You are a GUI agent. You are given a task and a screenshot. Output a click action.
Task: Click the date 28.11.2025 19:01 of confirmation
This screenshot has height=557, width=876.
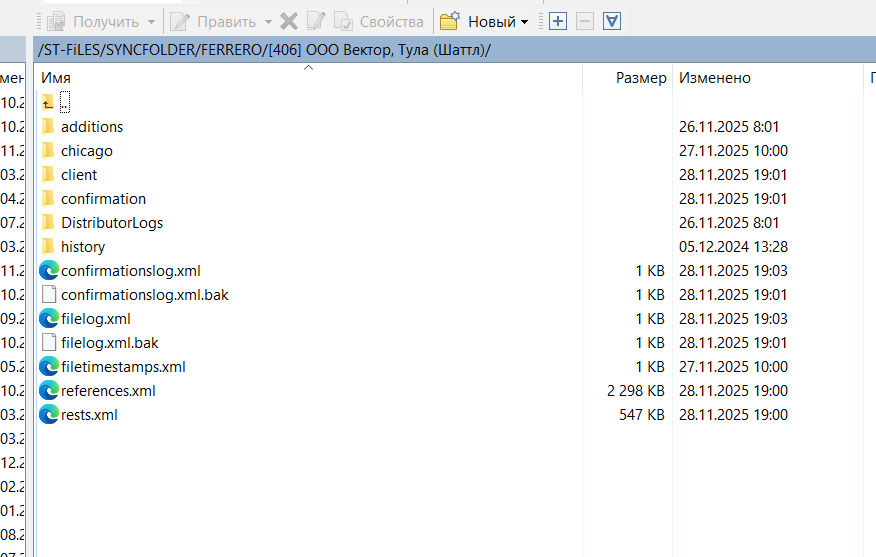pyautogui.click(x=733, y=199)
